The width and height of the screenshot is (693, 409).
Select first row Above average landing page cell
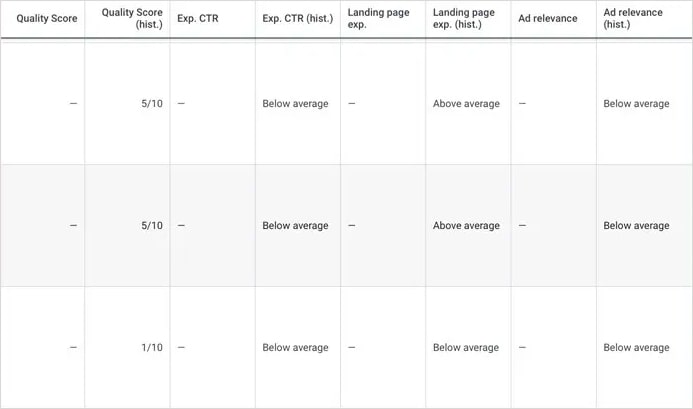[466, 103]
